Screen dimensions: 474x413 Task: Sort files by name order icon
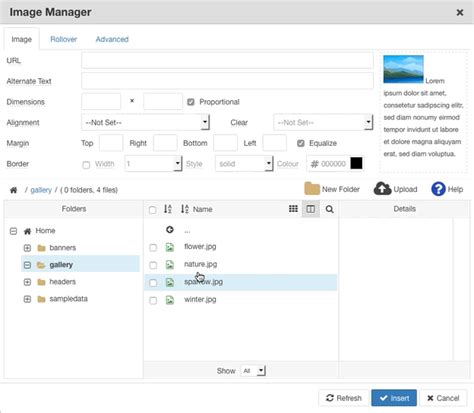[x=185, y=209]
